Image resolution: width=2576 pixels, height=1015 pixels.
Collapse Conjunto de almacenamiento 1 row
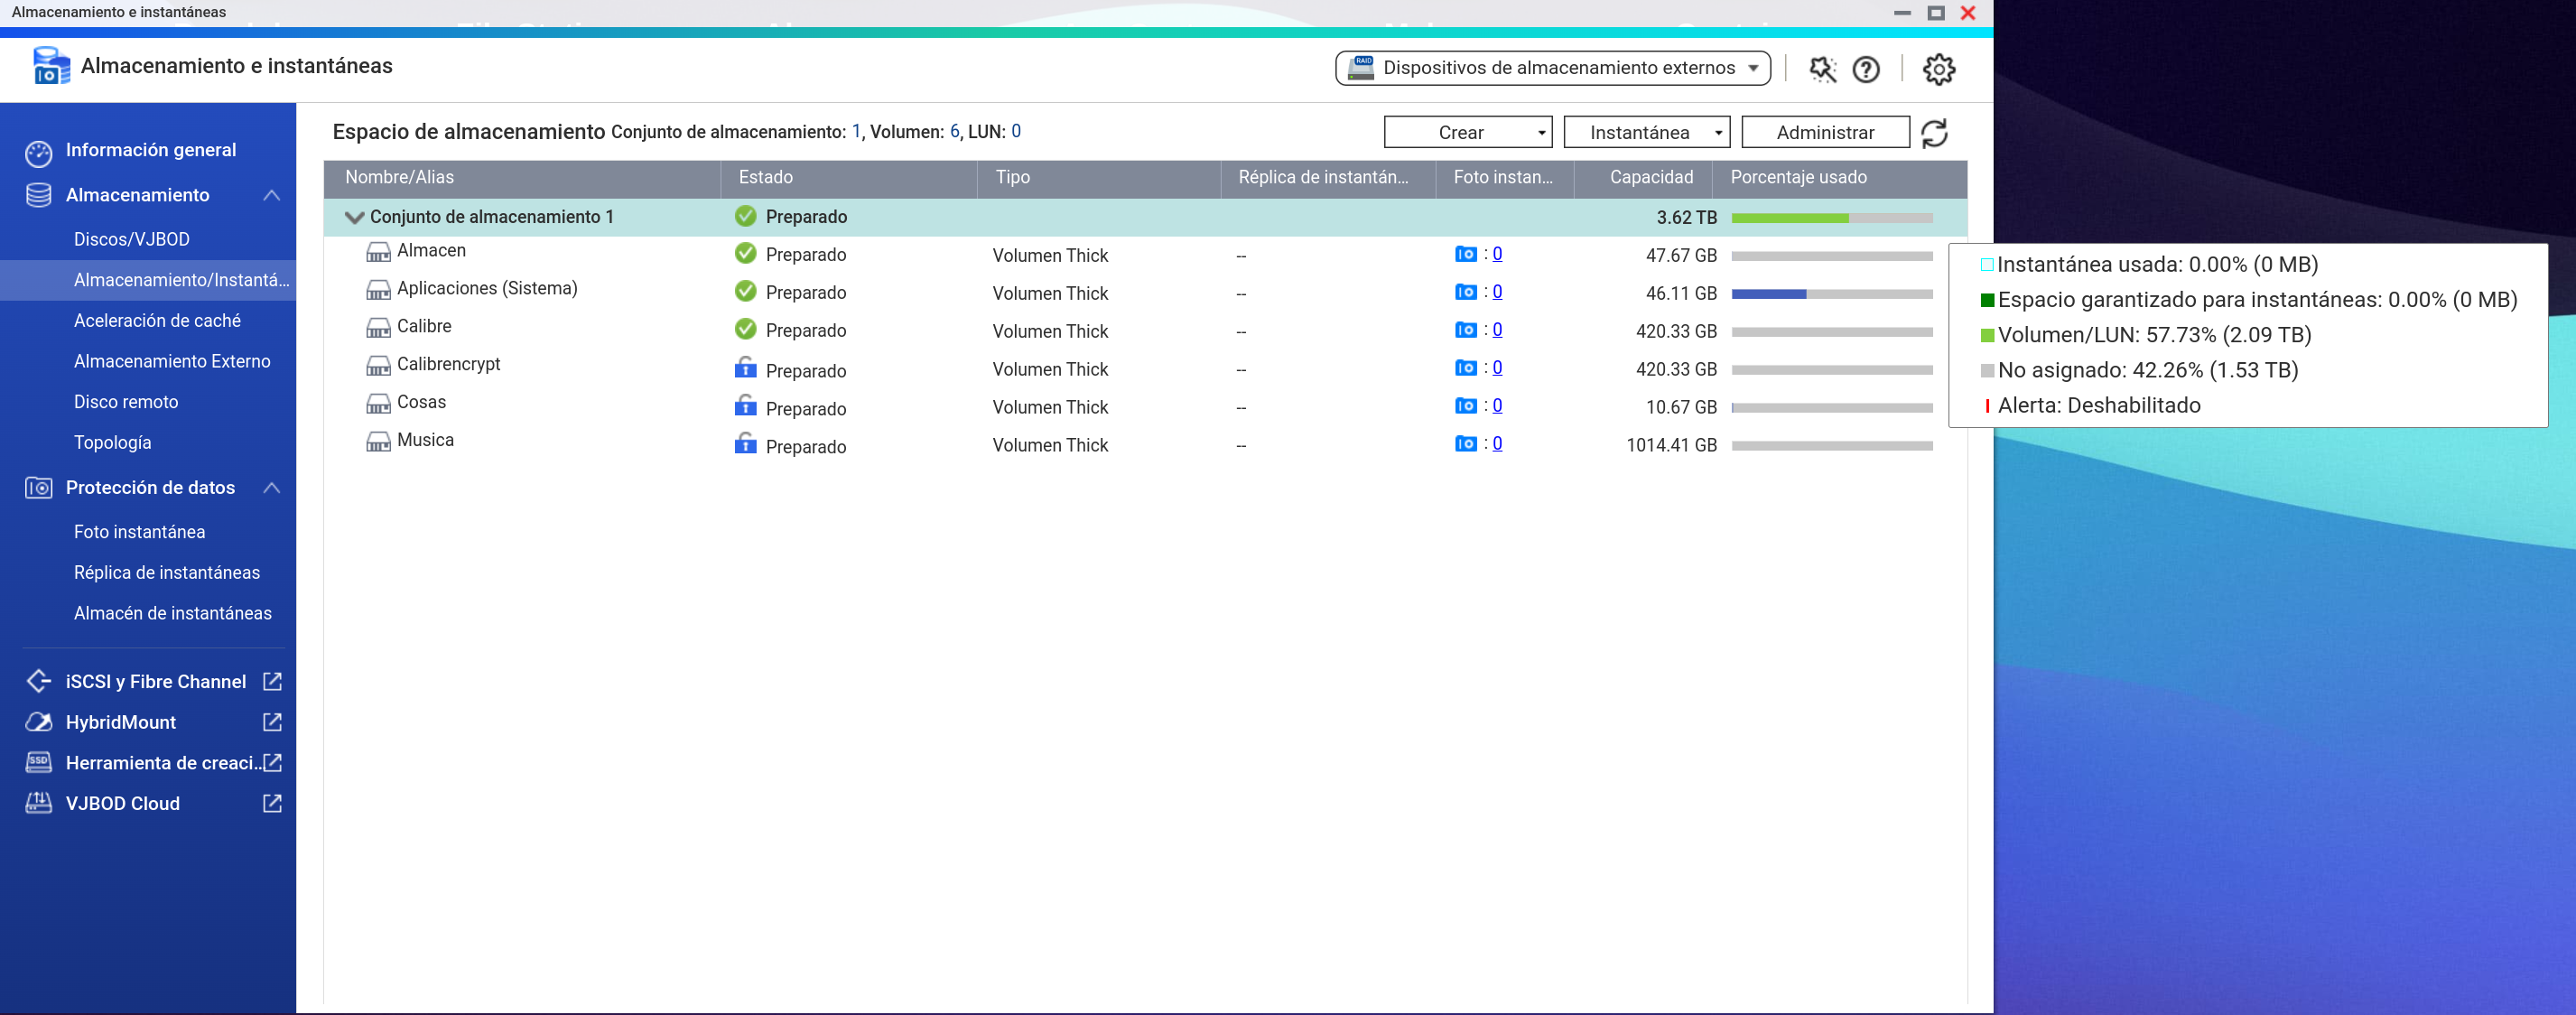(354, 217)
